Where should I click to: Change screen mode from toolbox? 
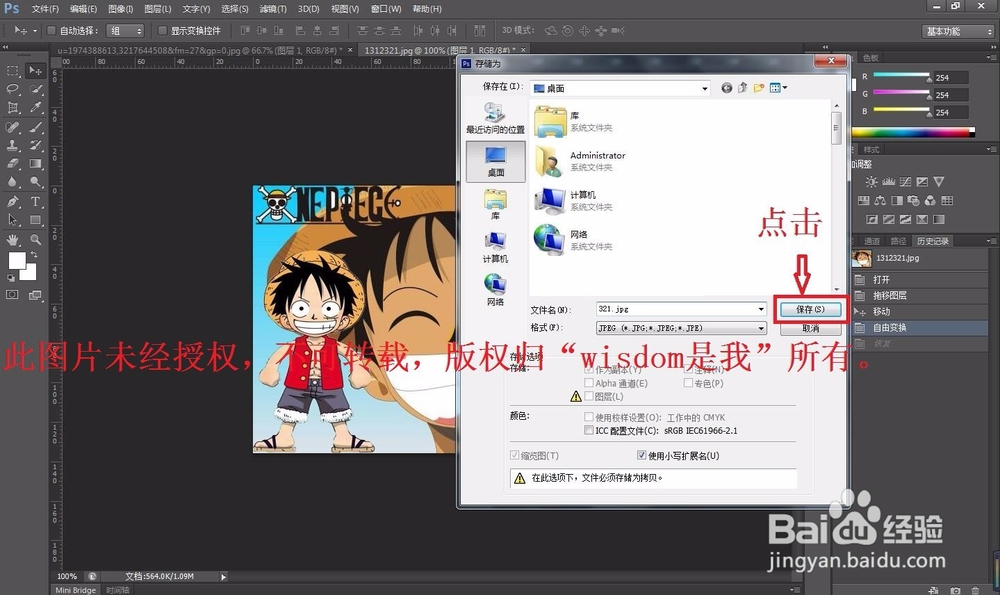coord(35,295)
